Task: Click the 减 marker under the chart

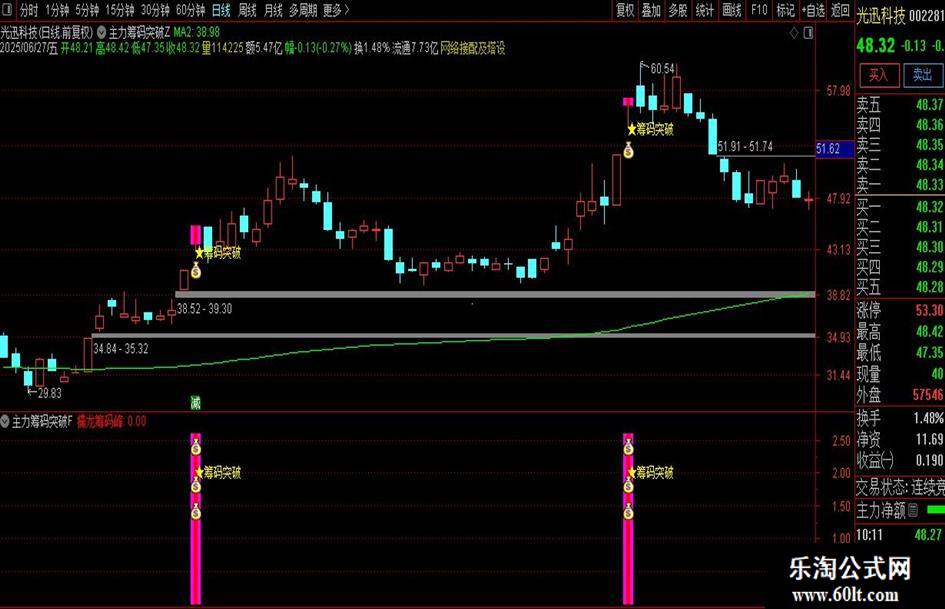Action: [195, 403]
